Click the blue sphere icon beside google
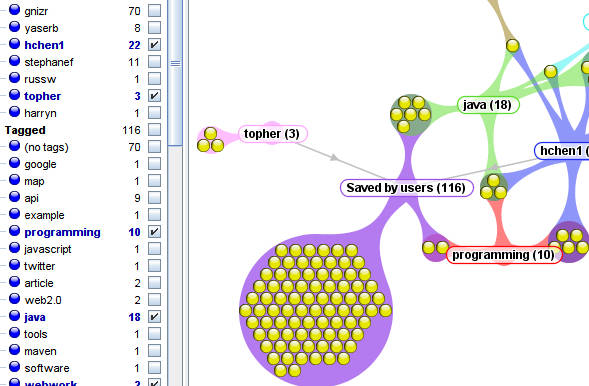This screenshot has width=589, height=386. pyautogui.click(x=14, y=163)
